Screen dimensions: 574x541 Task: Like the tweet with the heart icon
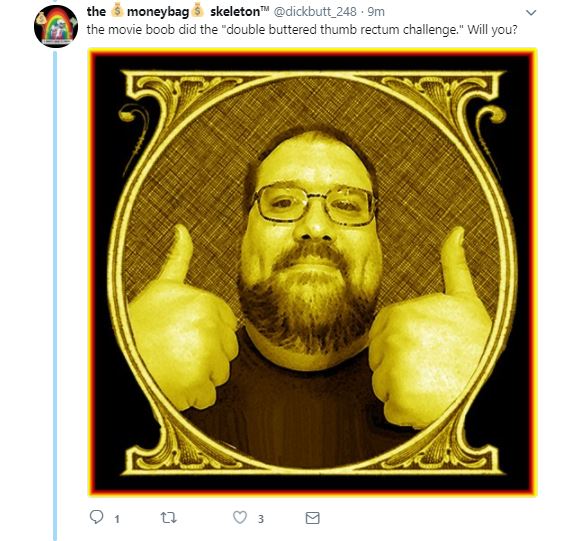(x=240, y=517)
